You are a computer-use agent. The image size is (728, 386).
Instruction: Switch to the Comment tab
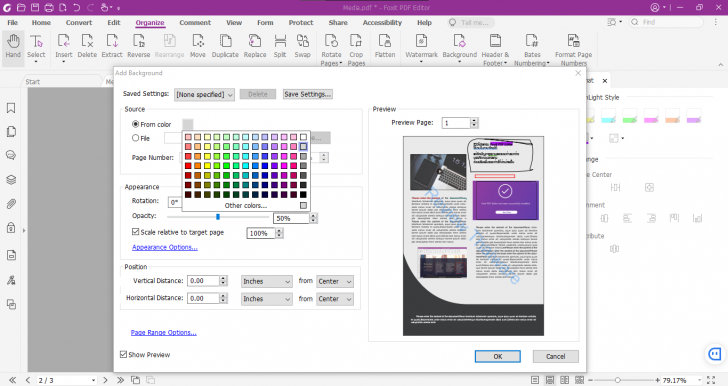(195, 22)
